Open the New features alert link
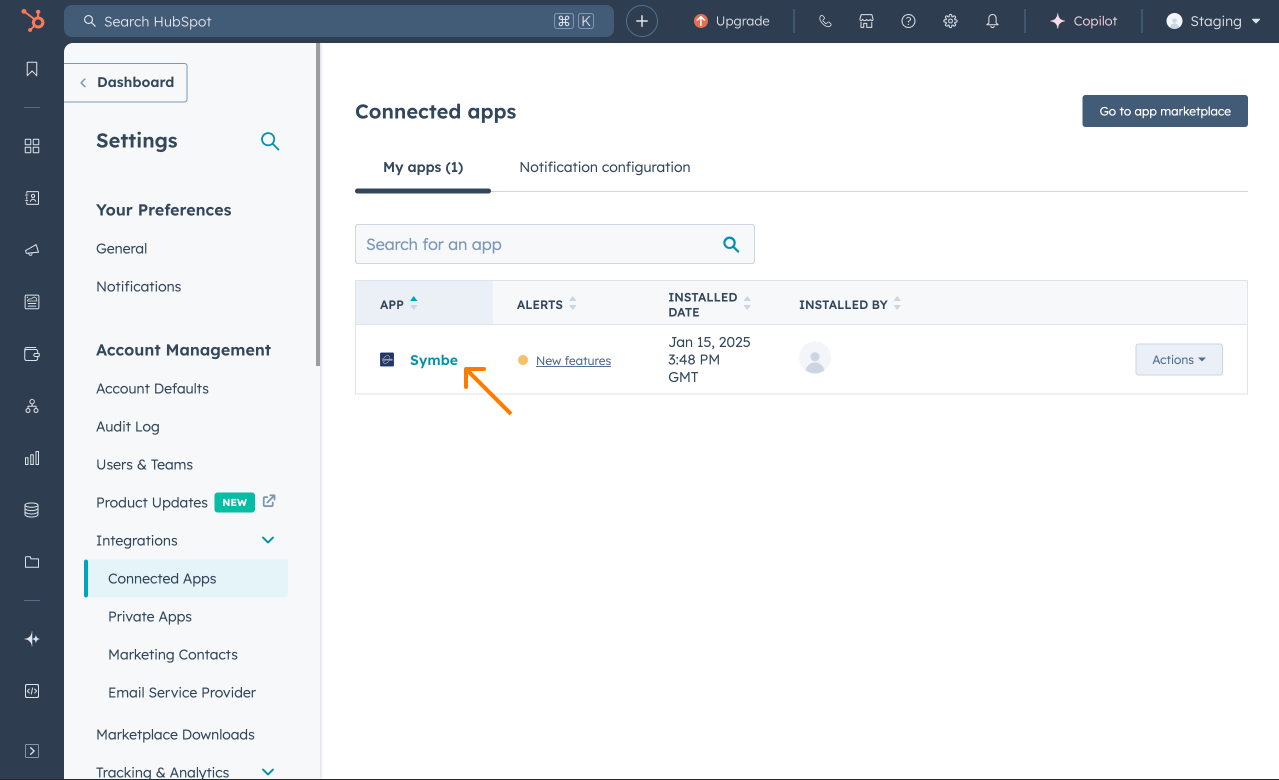Viewport: 1279px width, 780px height. click(573, 361)
